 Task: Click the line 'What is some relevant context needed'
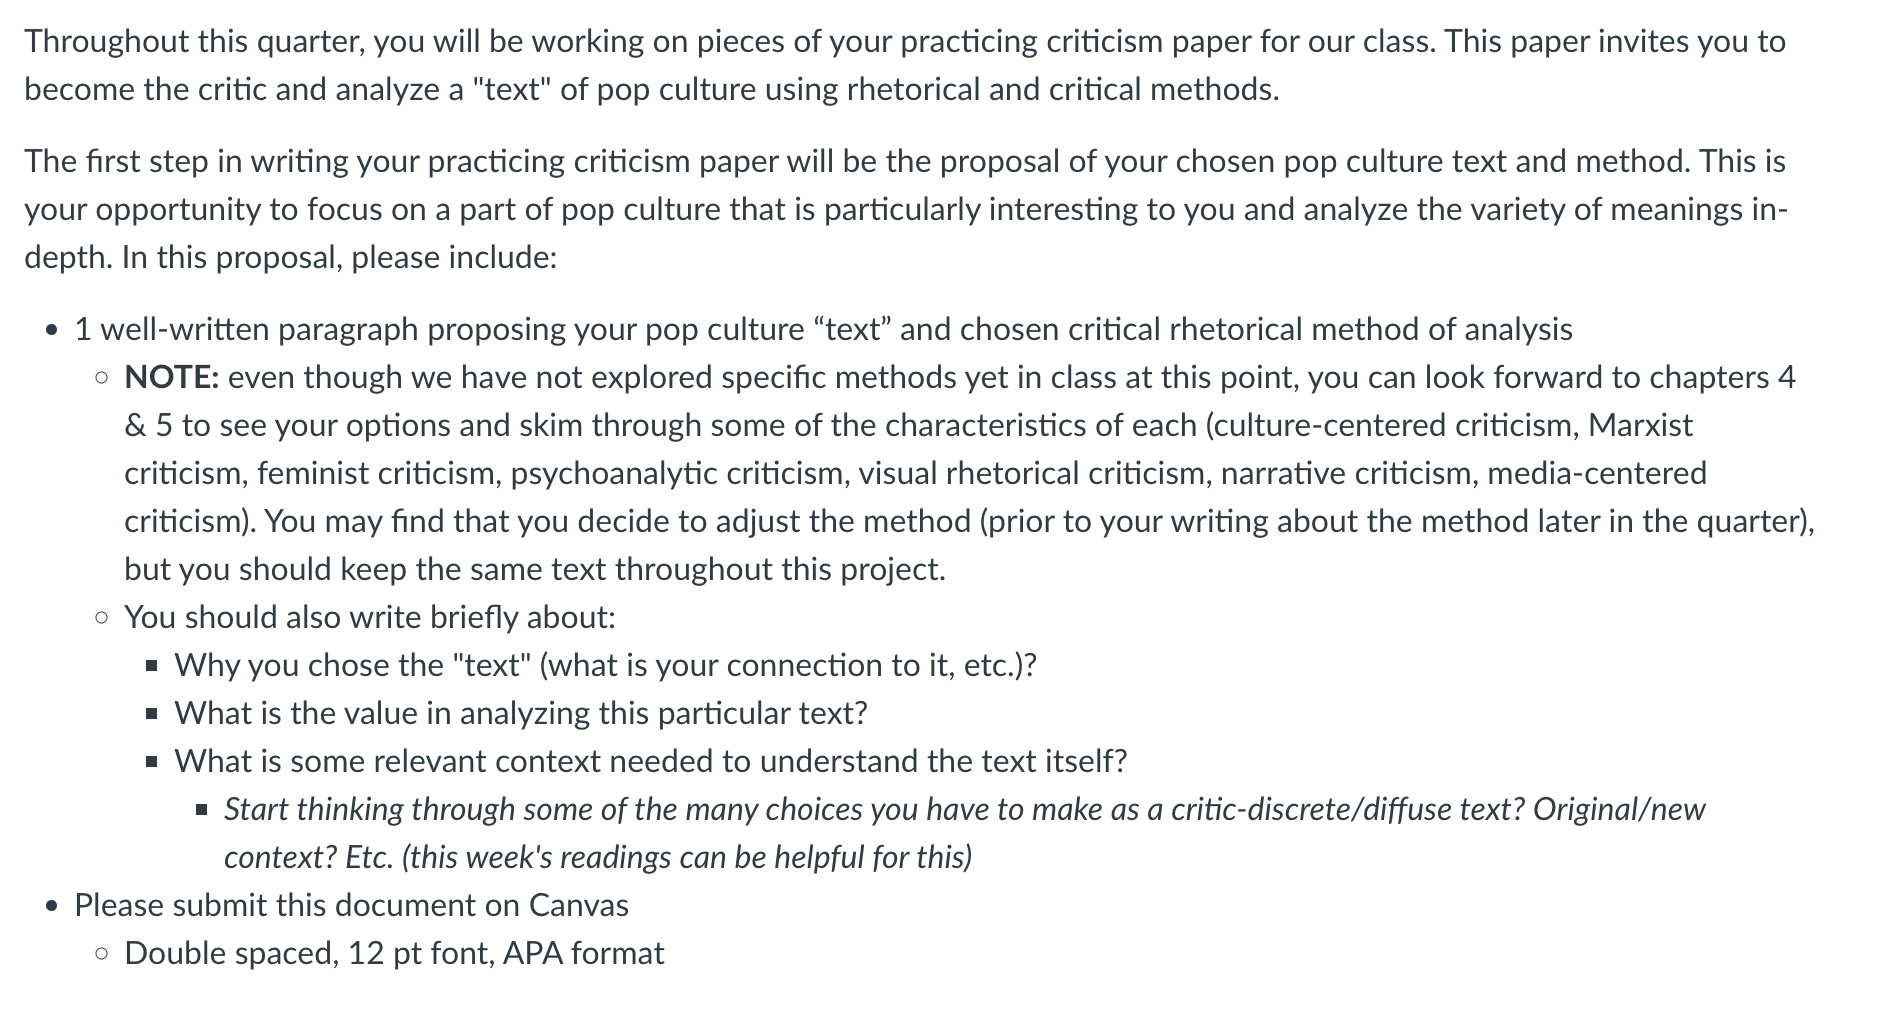[650, 761]
